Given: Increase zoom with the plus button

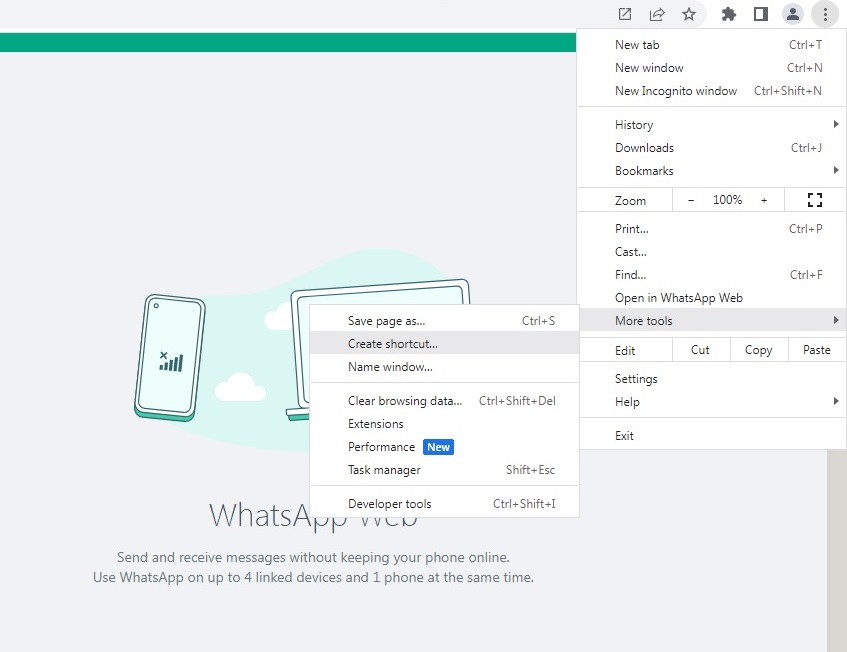Looking at the screenshot, I should (764, 200).
